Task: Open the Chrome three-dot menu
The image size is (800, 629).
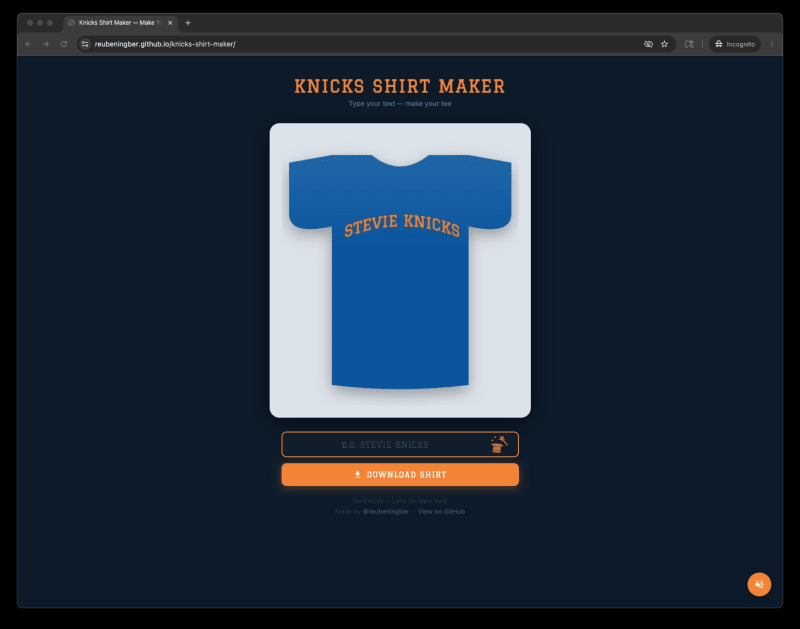Action: pos(771,44)
